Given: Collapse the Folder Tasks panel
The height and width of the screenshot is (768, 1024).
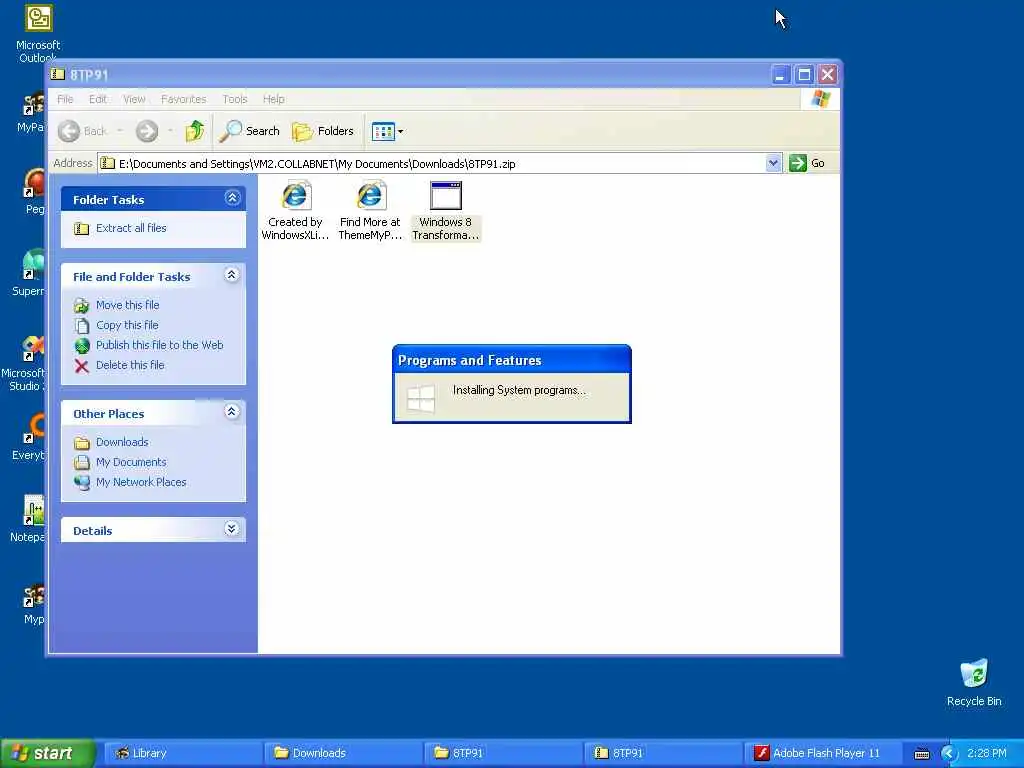Looking at the screenshot, I should 232,198.
